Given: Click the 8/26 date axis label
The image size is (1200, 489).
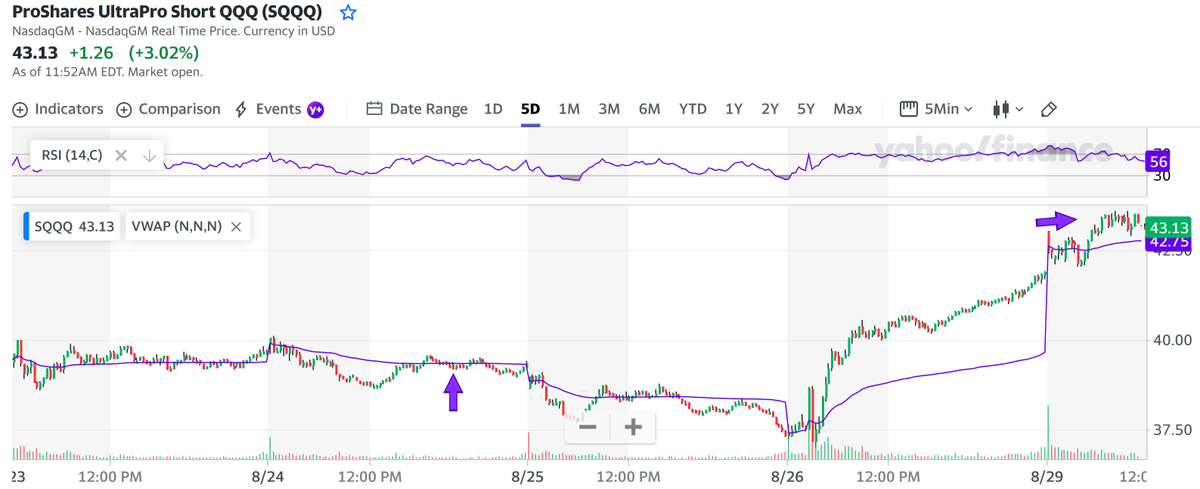Looking at the screenshot, I should click(x=787, y=476).
